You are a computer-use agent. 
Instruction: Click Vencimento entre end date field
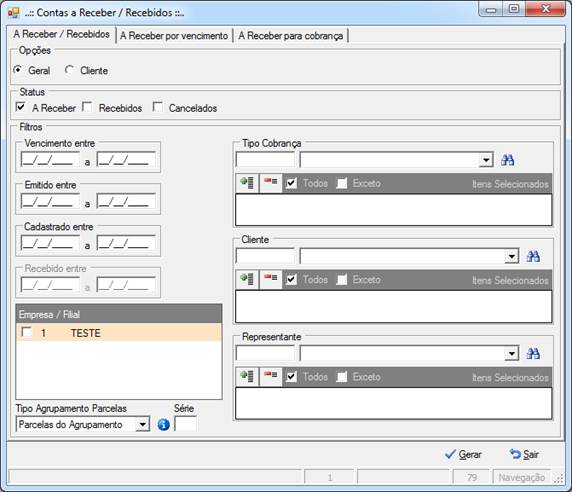[x=126, y=159]
